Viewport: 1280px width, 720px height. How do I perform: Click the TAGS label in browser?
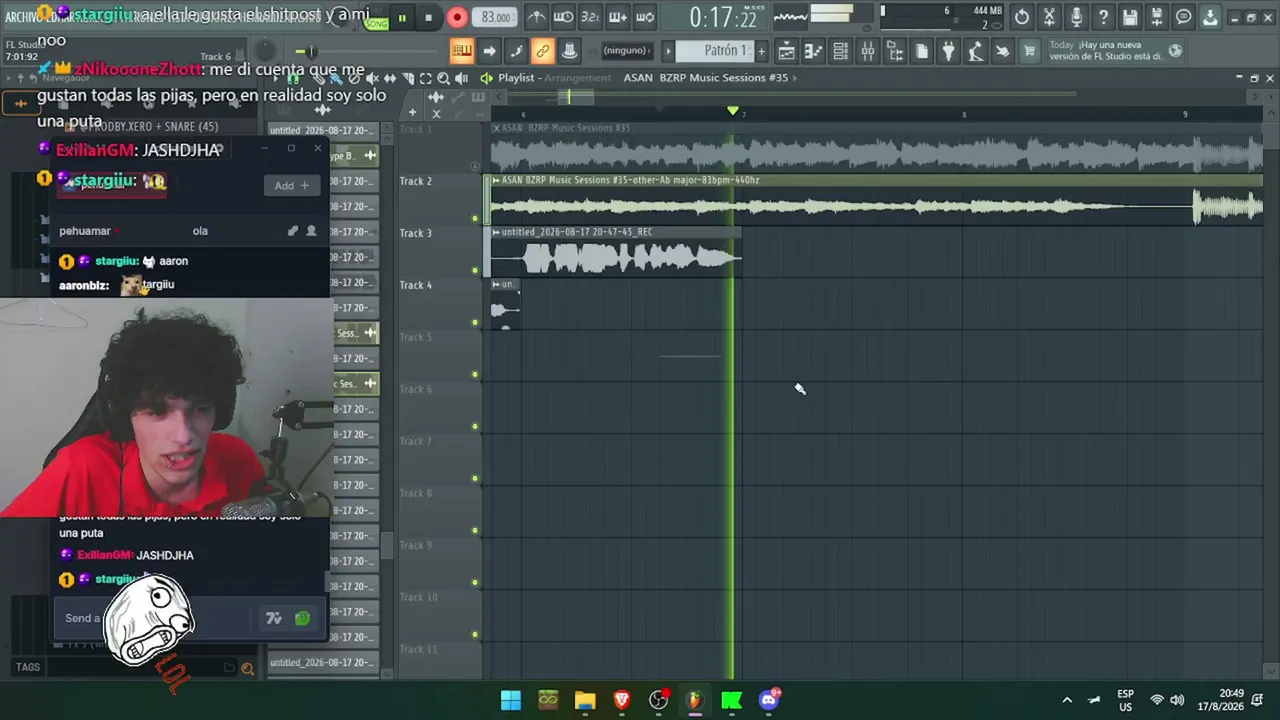tap(28, 667)
